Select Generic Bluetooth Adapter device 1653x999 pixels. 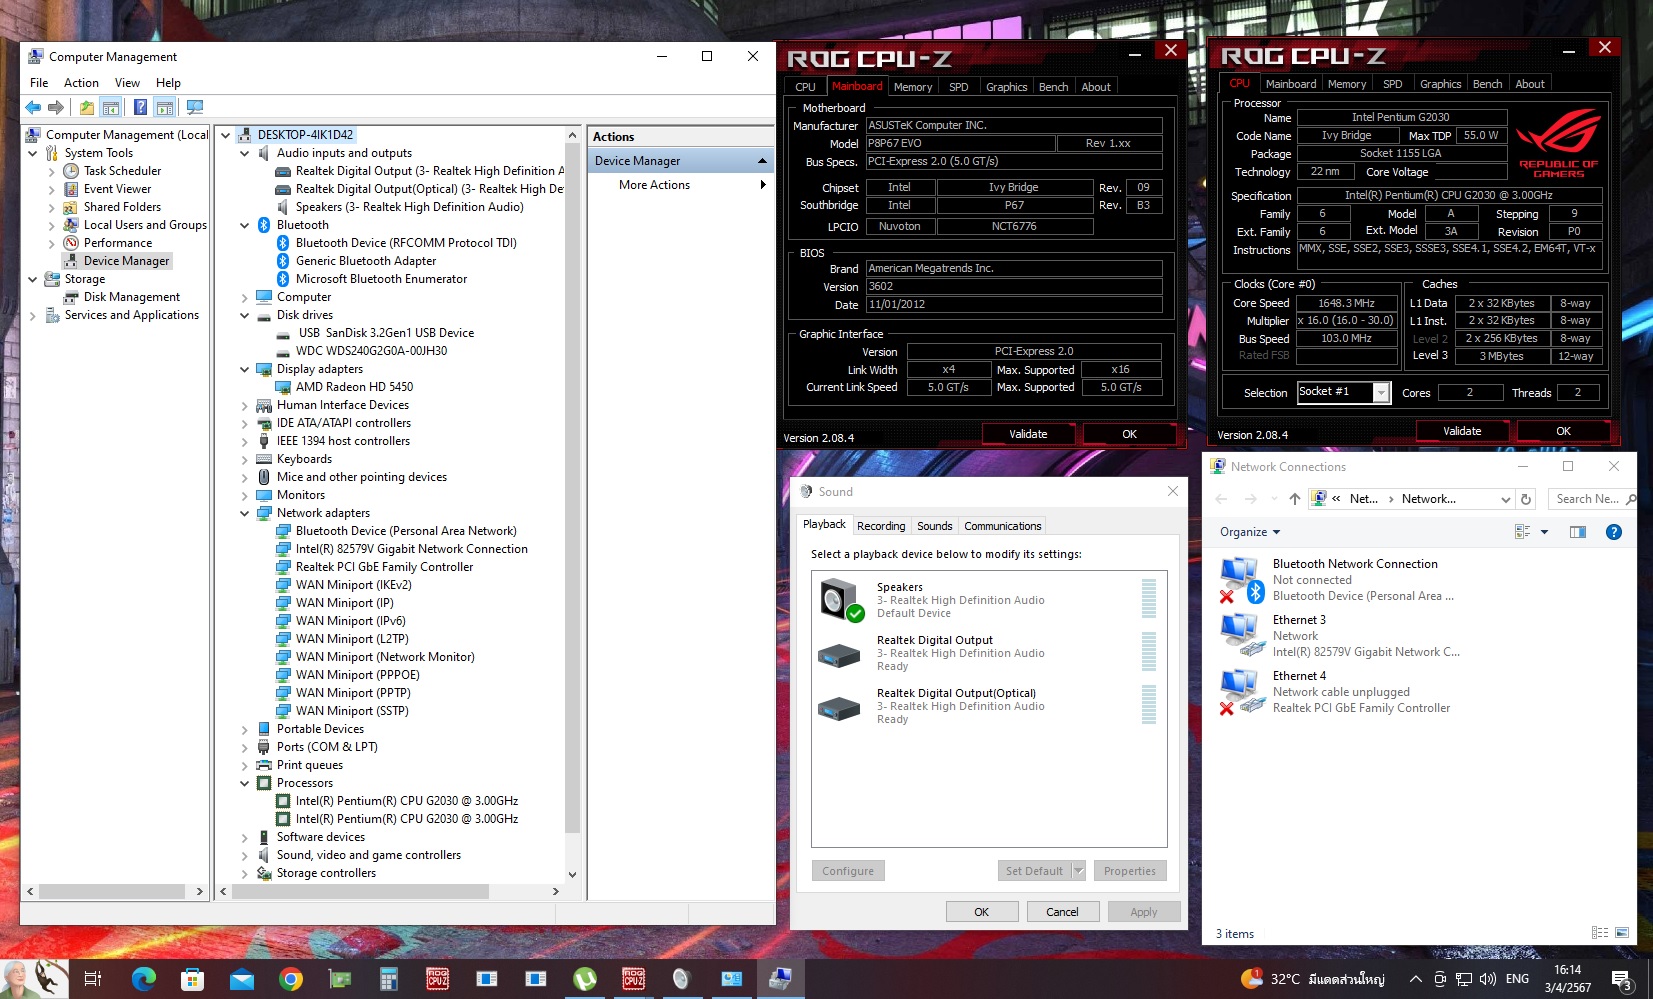coord(366,261)
